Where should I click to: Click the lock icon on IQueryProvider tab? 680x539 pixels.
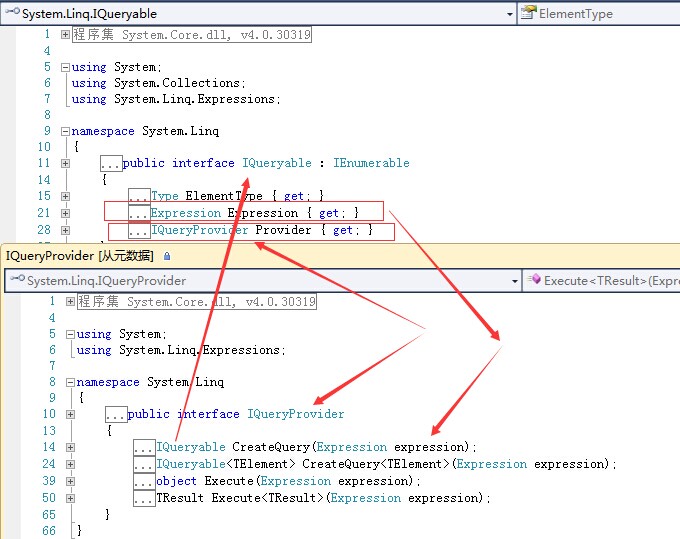pyautogui.click(x=167, y=256)
